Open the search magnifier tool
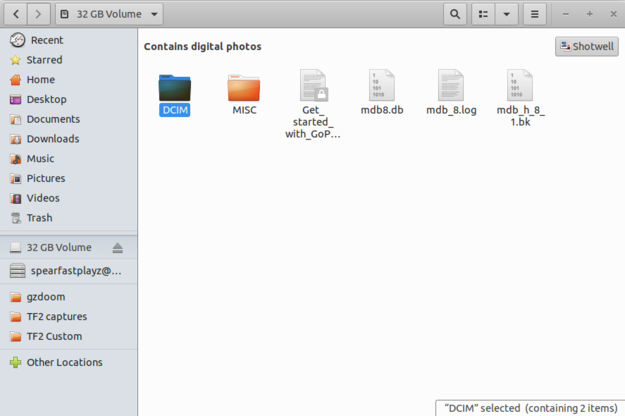The width and height of the screenshot is (625, 416). tap(455, 15)
